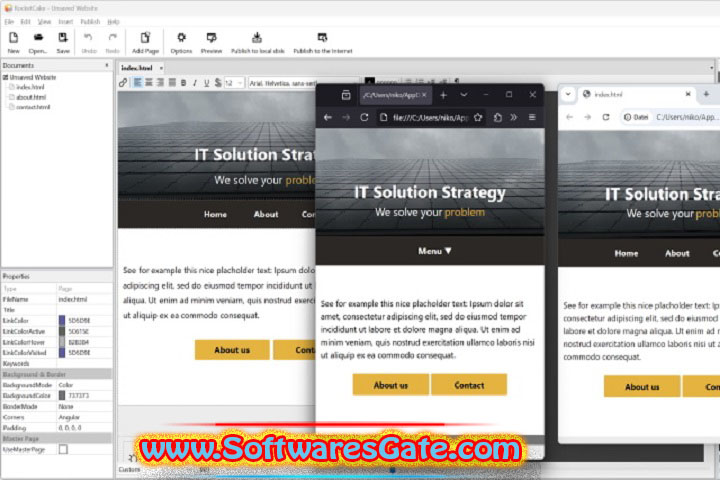Click the Preview toolbar icon

click(211, 38)
